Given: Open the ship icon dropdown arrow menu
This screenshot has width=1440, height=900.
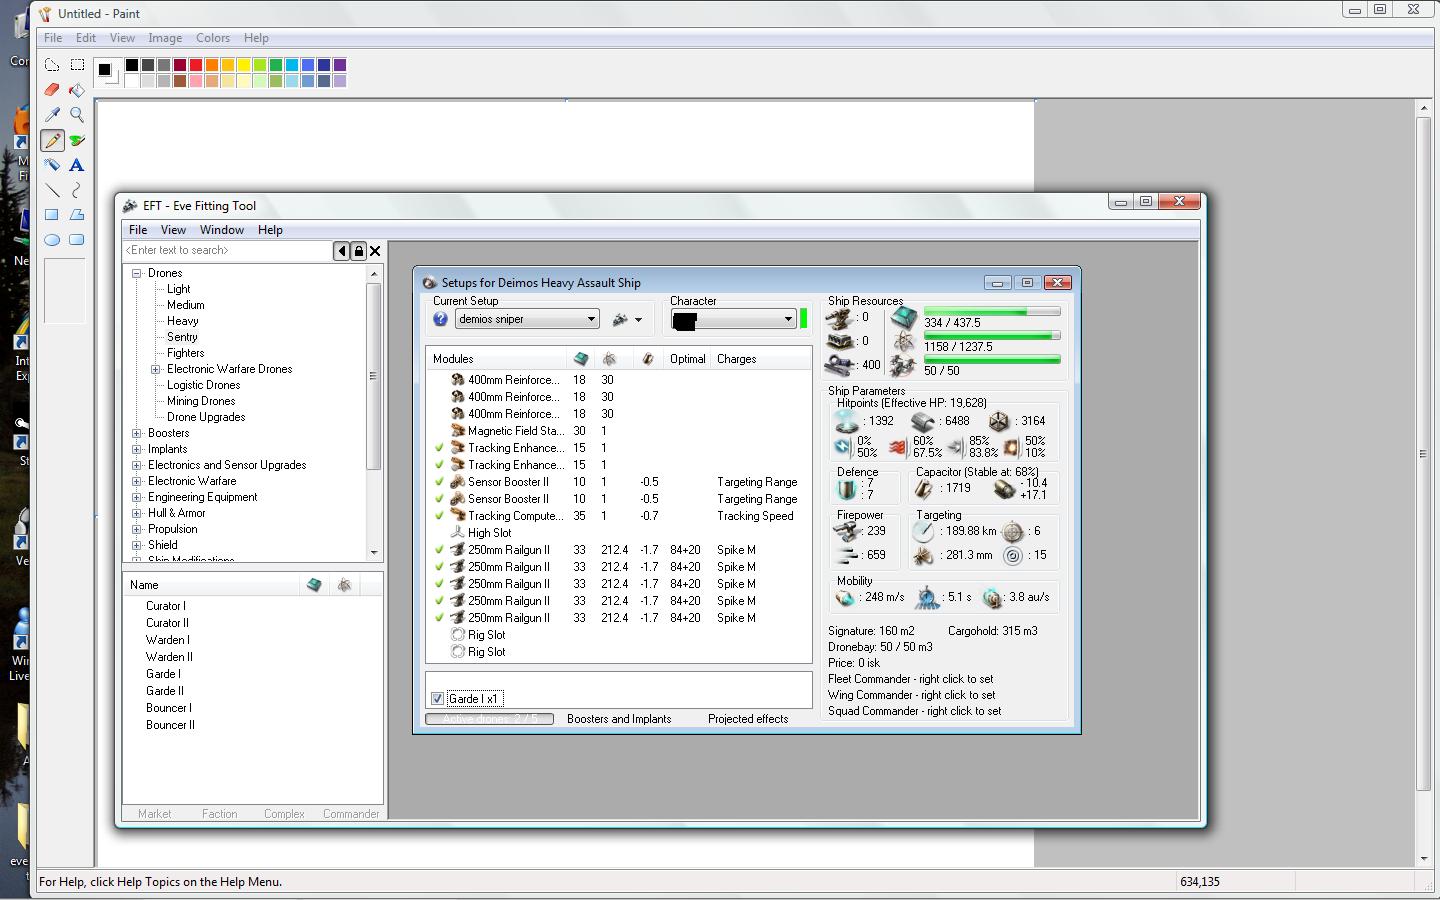Looking at the screenshot, I should pos(638,320).
